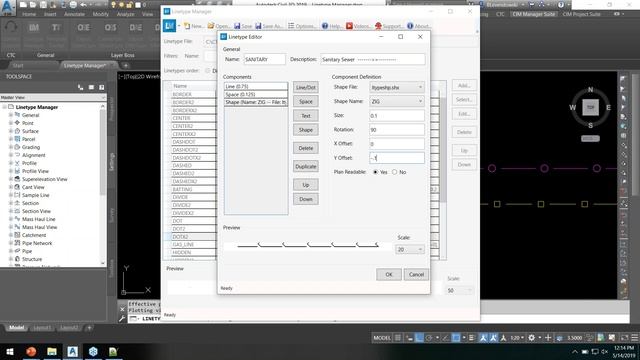The height and width of the screenshot is (360, 640).
Task: Open the Scale dropdown in Linetype Editor preview
Action: click(409, 249)
